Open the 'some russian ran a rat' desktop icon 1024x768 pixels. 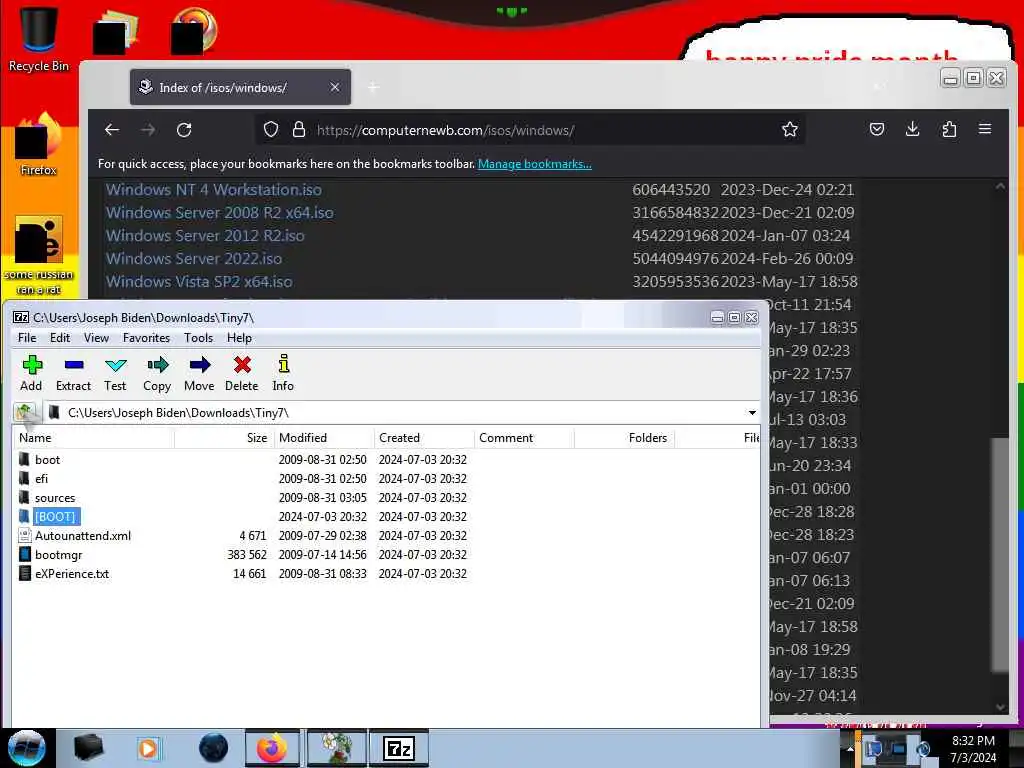pyautogui.click(x=39, y=255)
